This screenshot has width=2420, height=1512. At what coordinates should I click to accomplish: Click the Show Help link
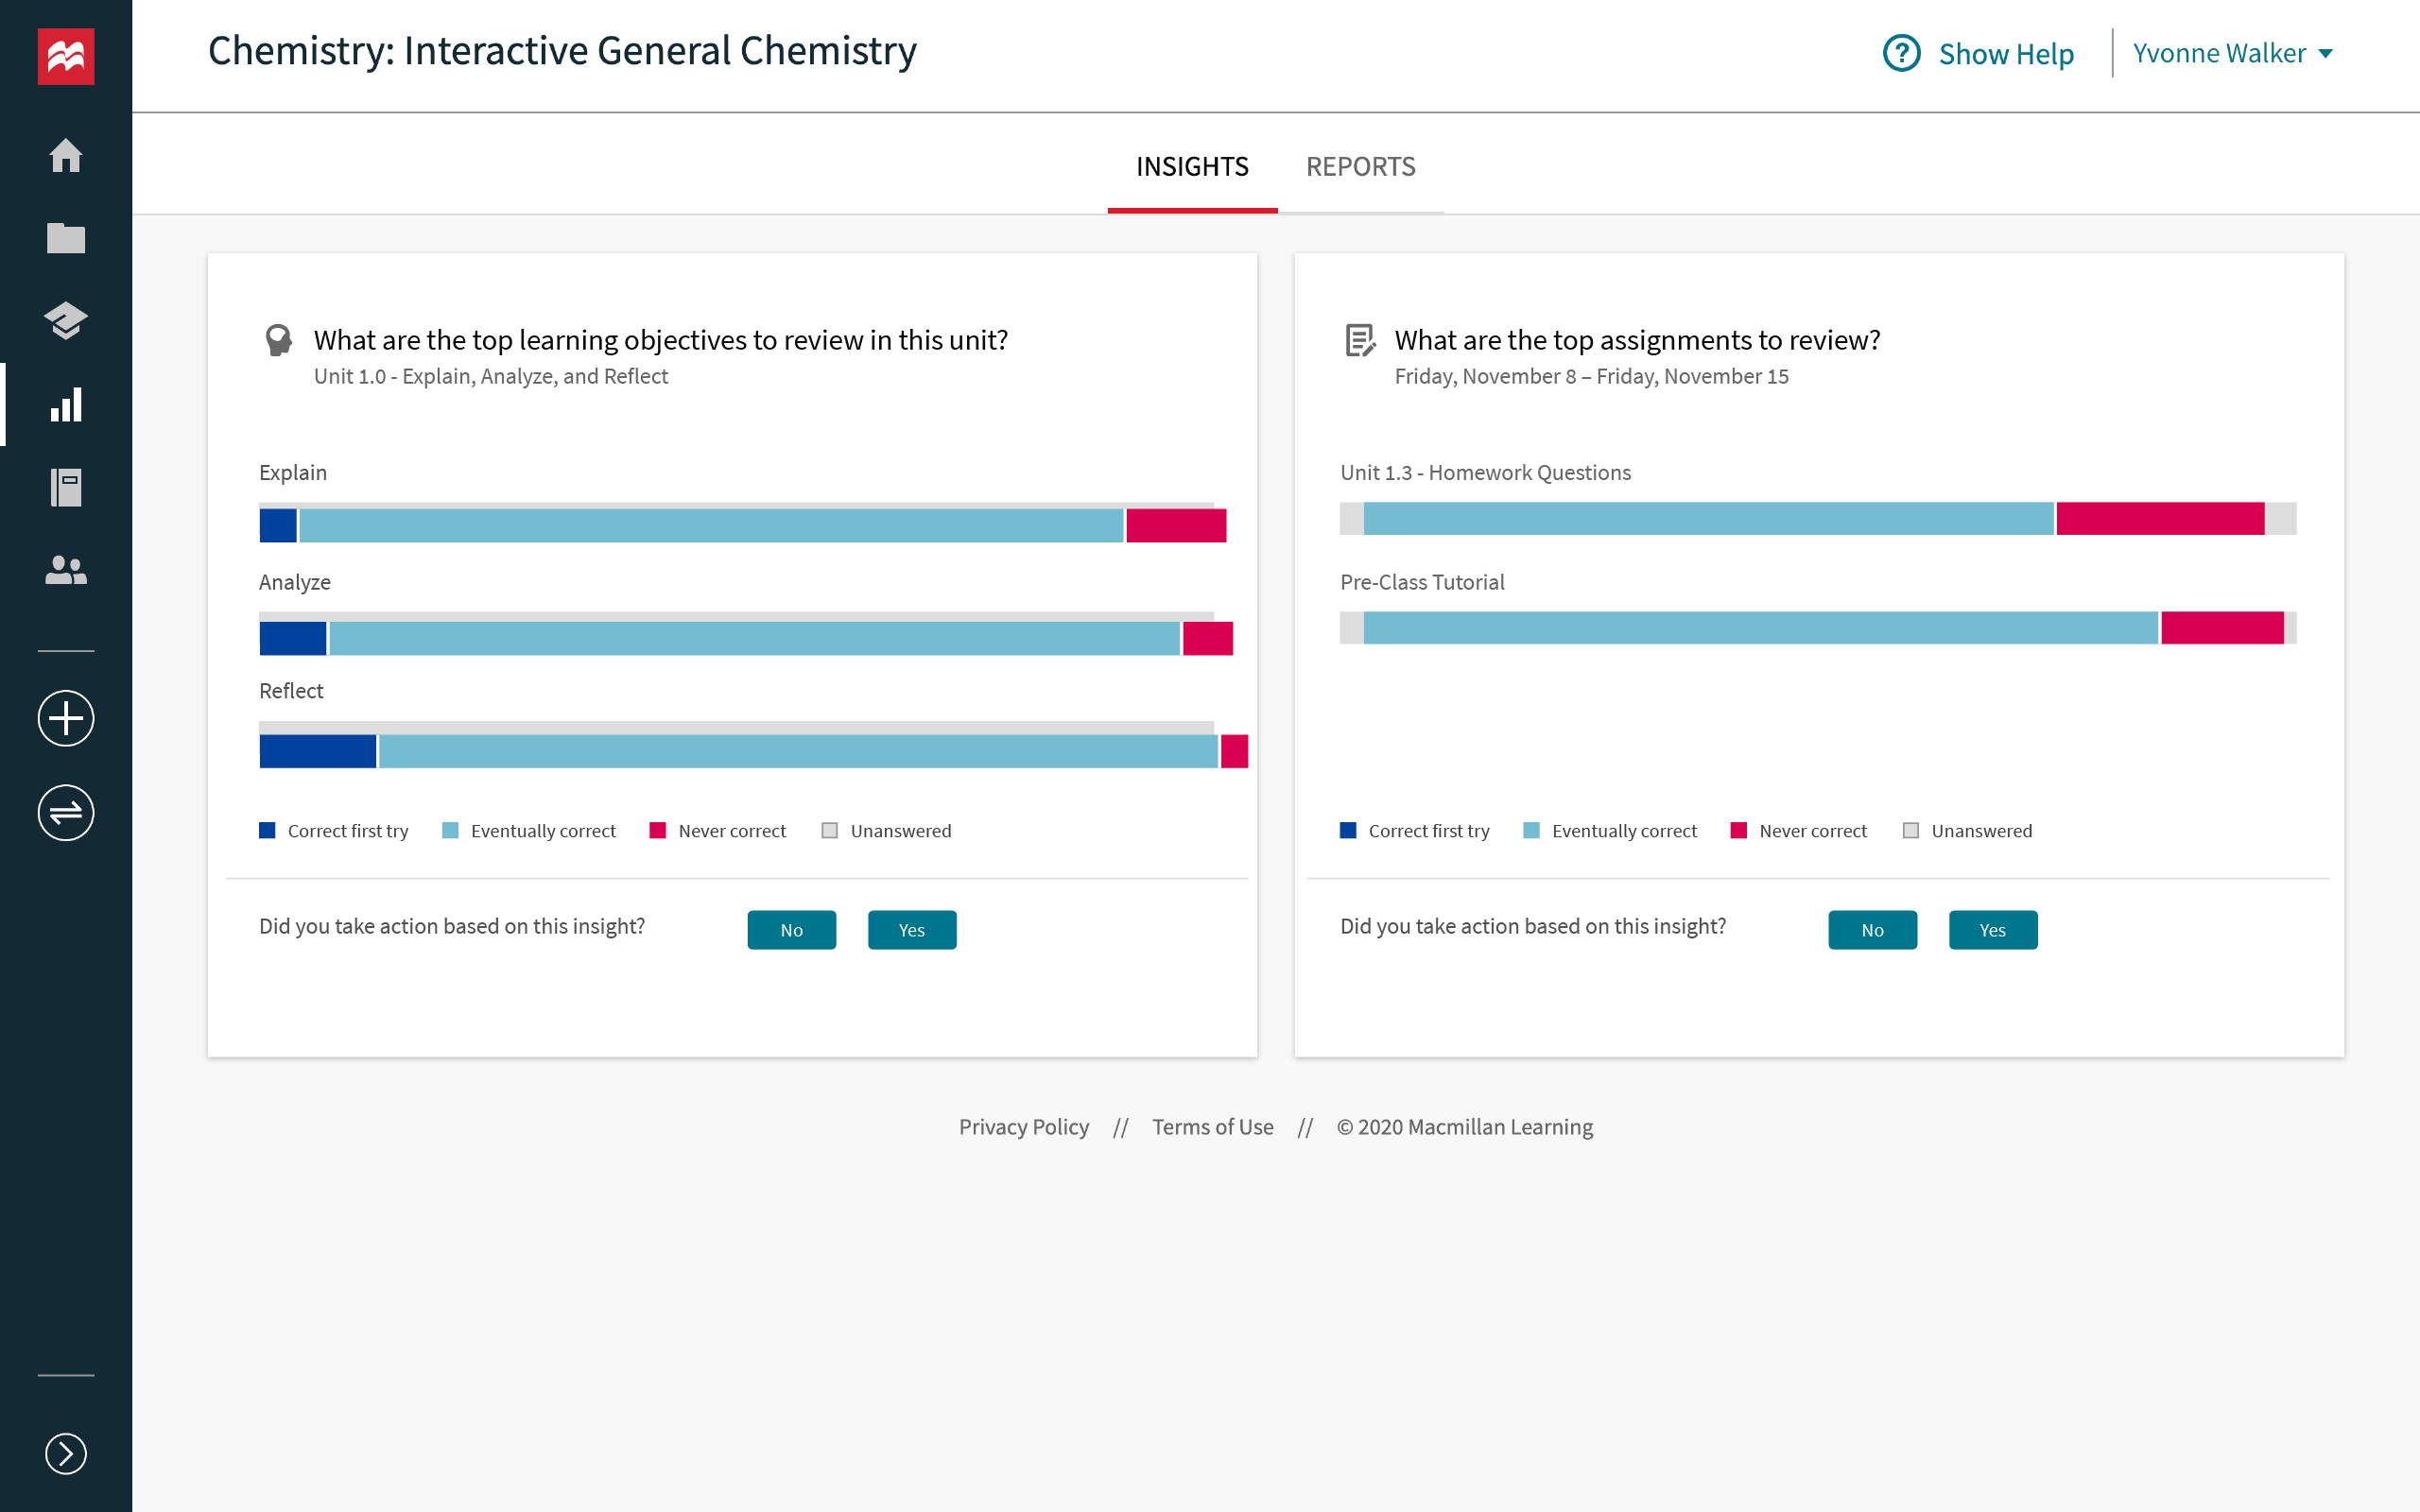pyautogui.click(x=2006, y=53)
